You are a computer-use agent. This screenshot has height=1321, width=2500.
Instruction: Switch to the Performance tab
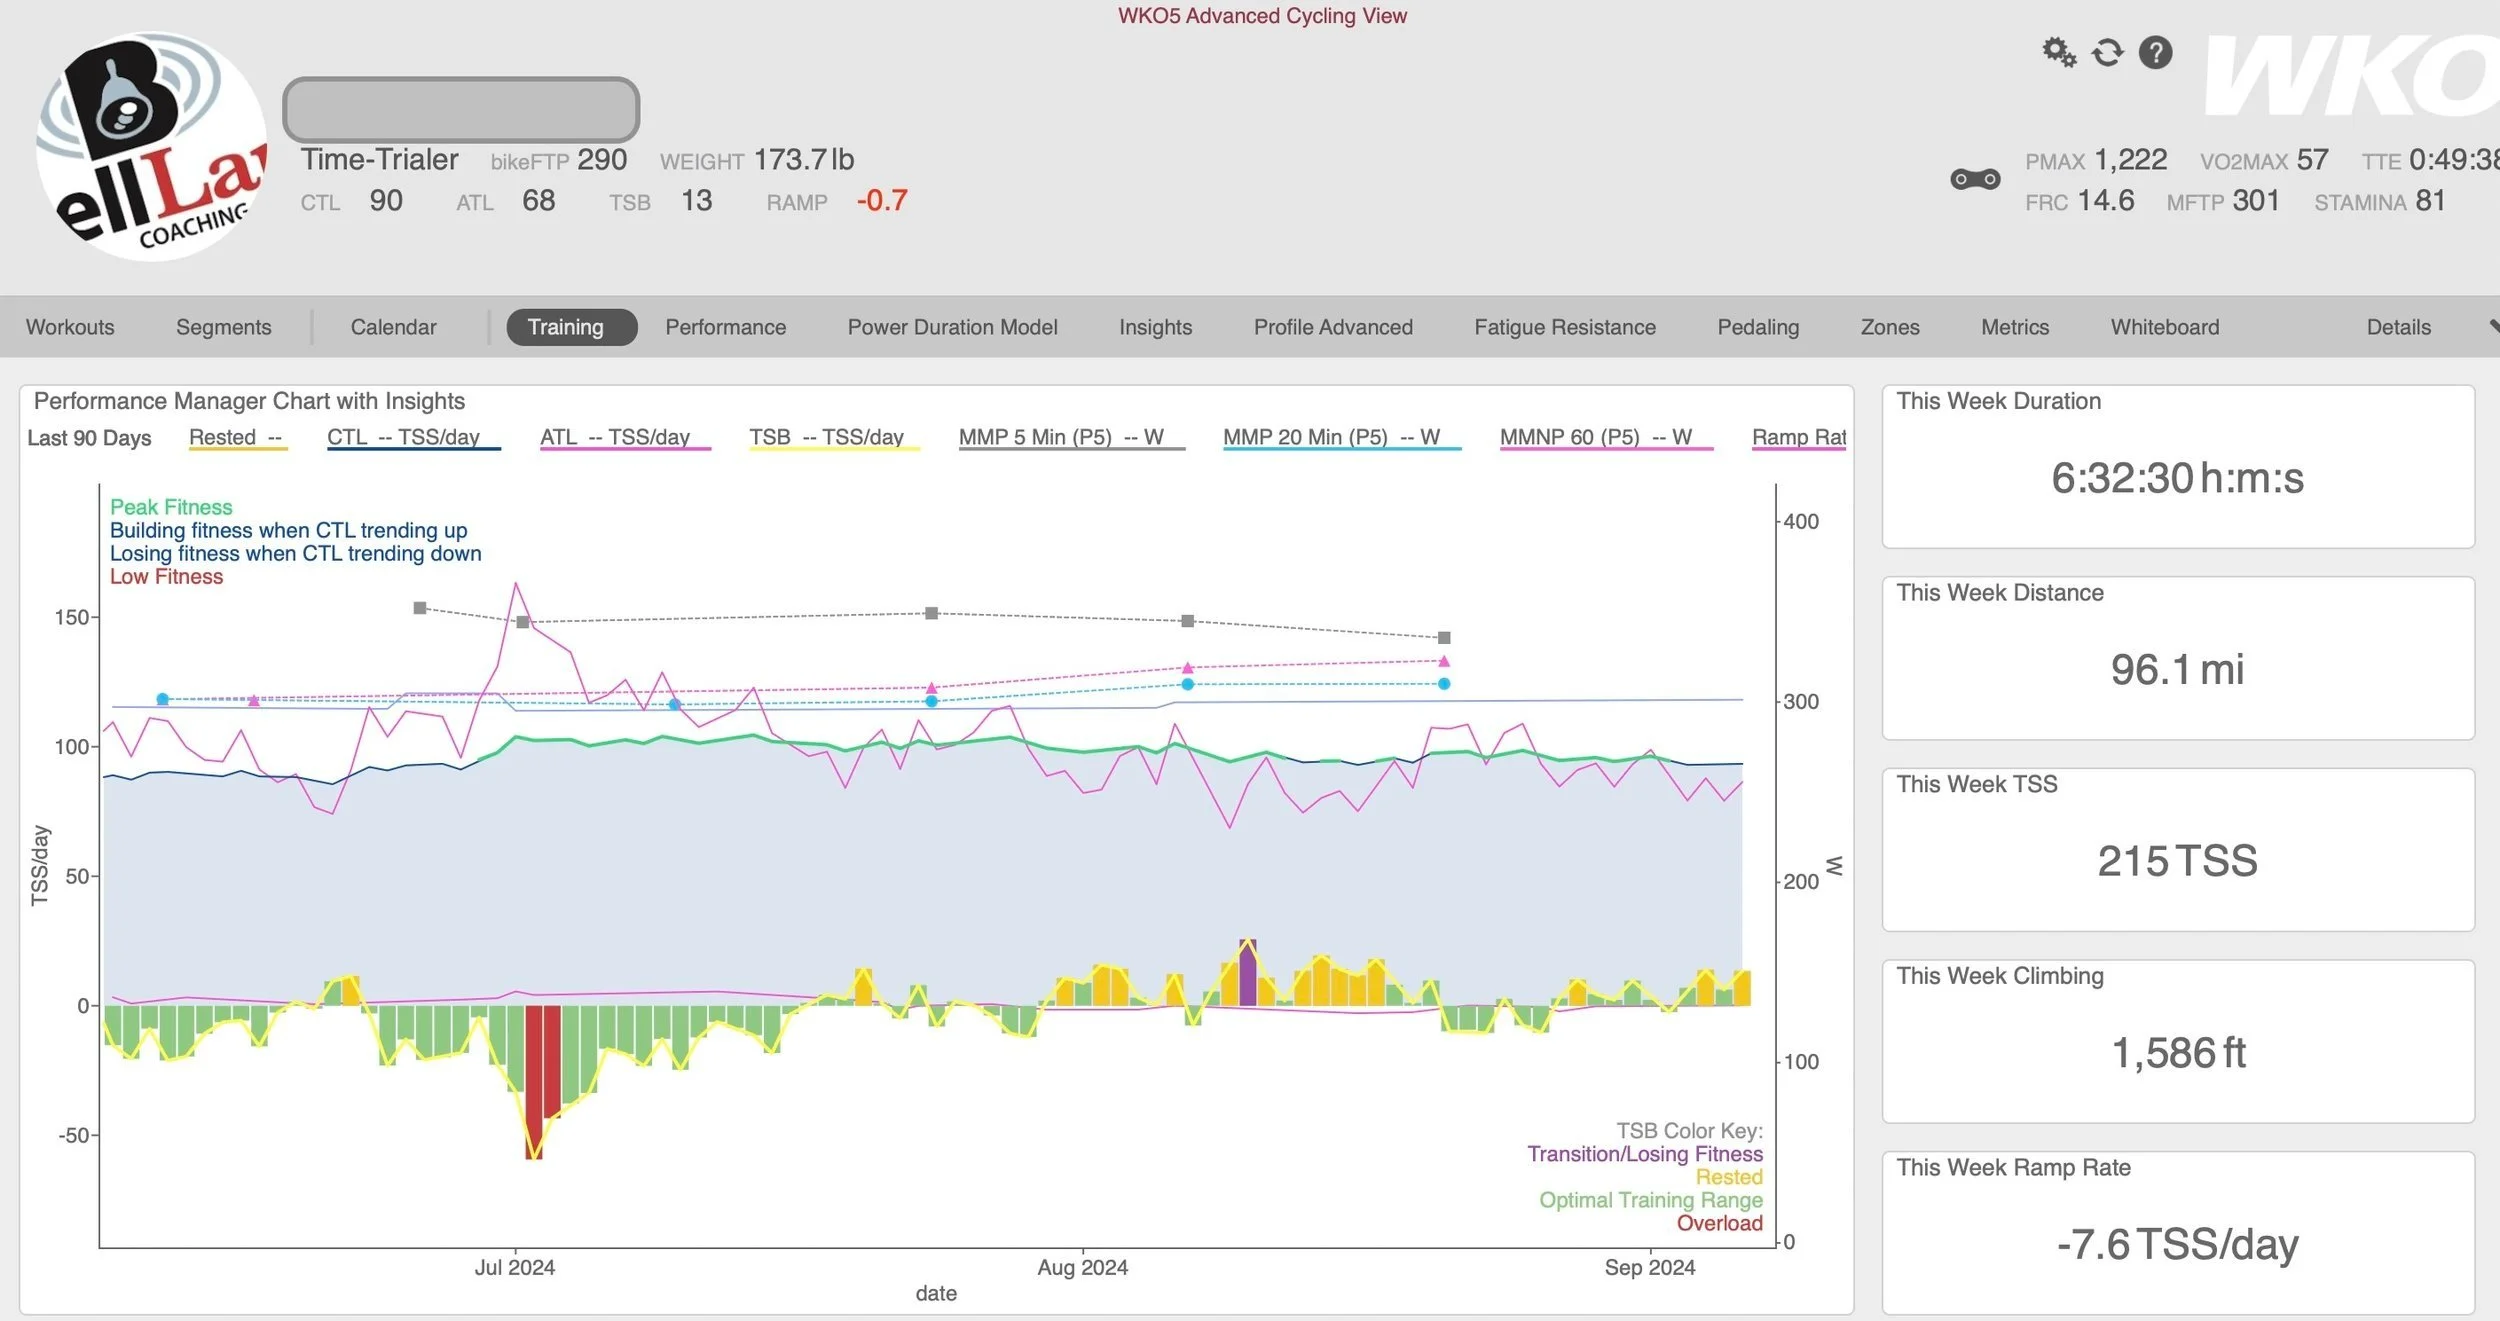(x=725, y=327)
